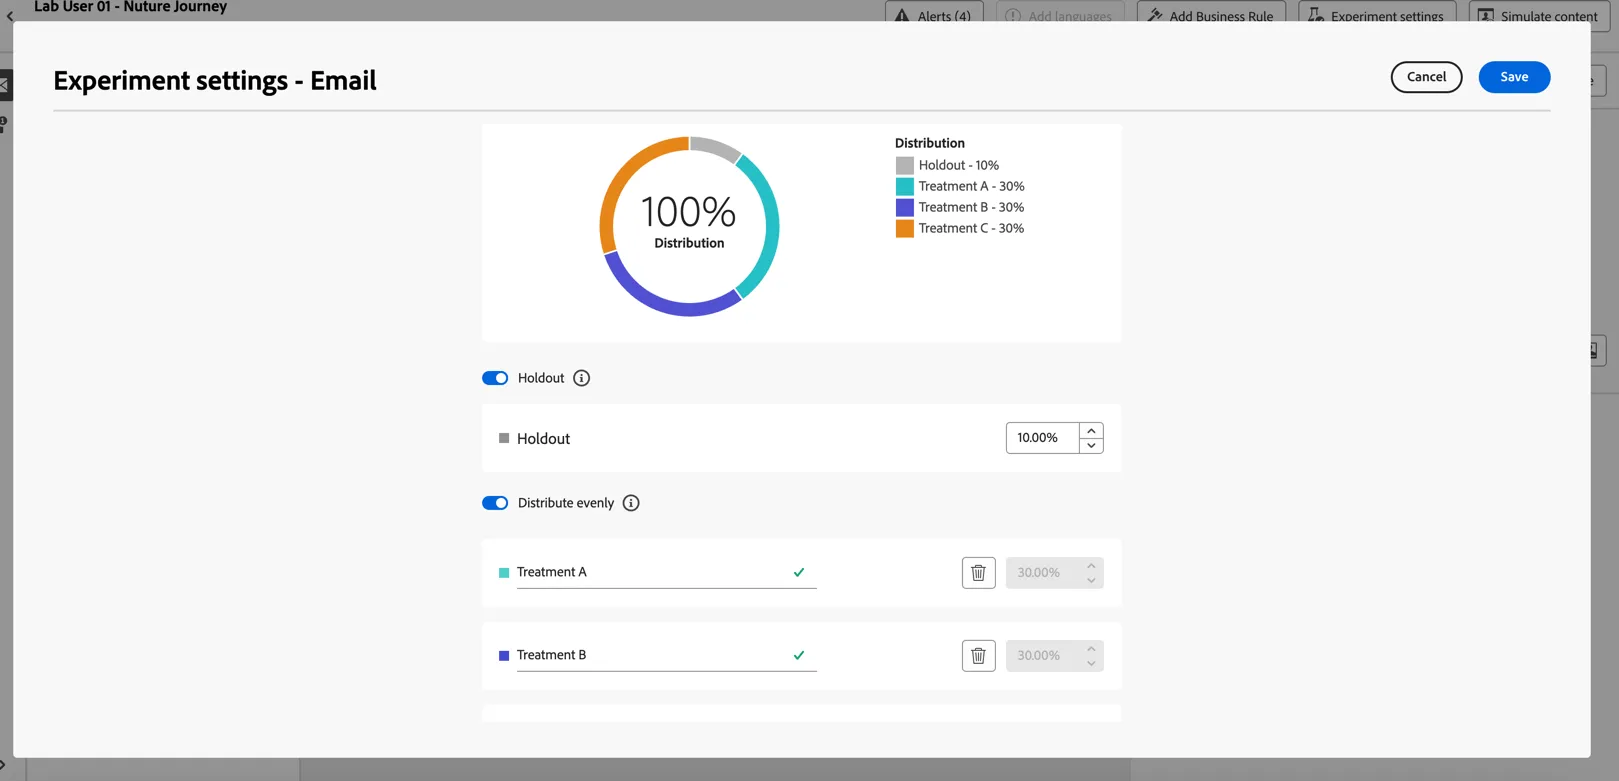Click the Treatment B green checkmark

click(x=799, y=656)
